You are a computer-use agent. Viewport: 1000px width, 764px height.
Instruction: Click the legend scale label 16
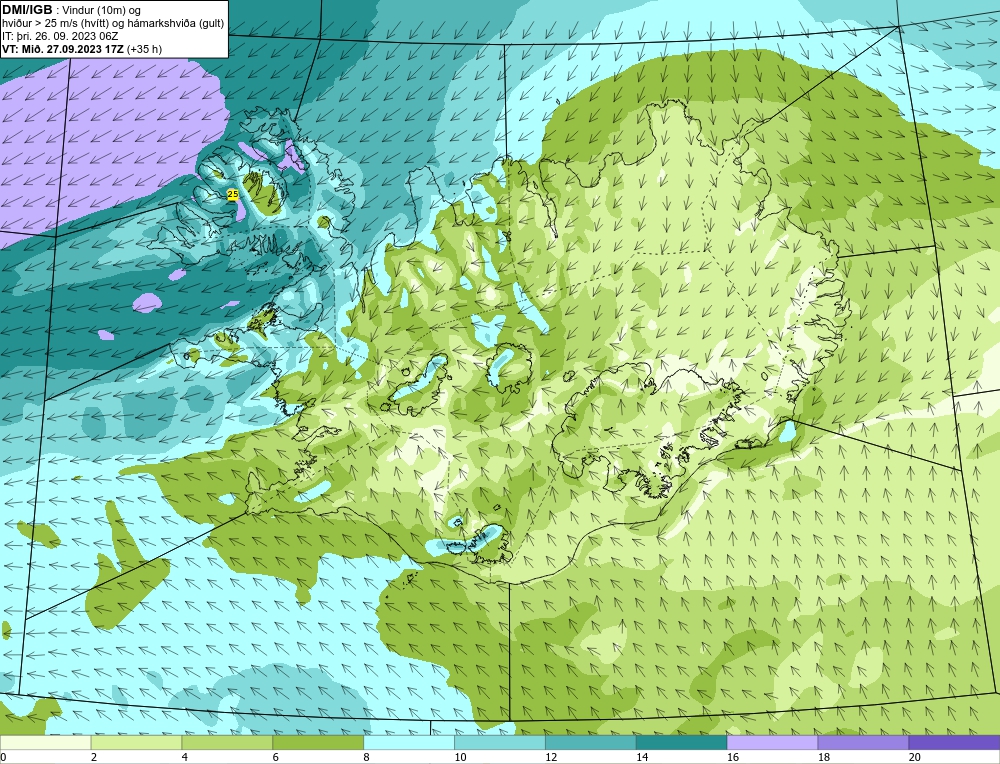(x=733, y=757)
